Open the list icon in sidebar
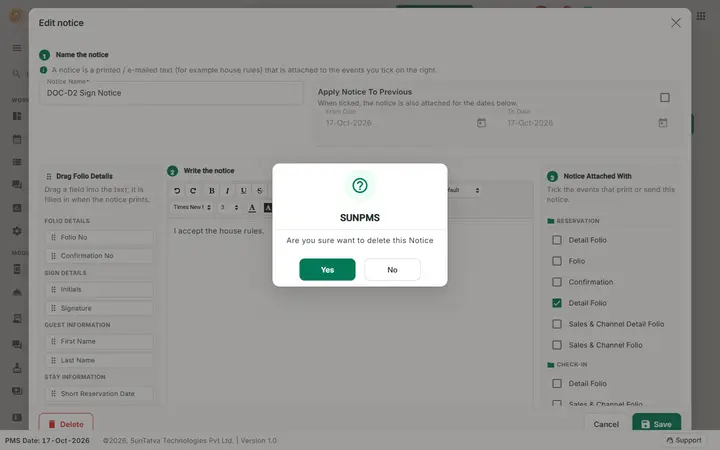 coord(17,162)
